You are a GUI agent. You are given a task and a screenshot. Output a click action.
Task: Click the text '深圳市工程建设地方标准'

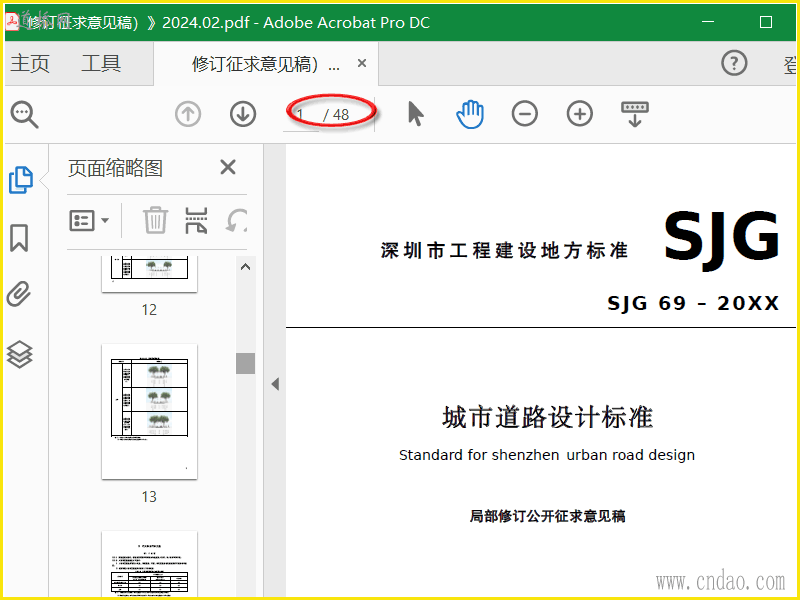pos(504,251)
